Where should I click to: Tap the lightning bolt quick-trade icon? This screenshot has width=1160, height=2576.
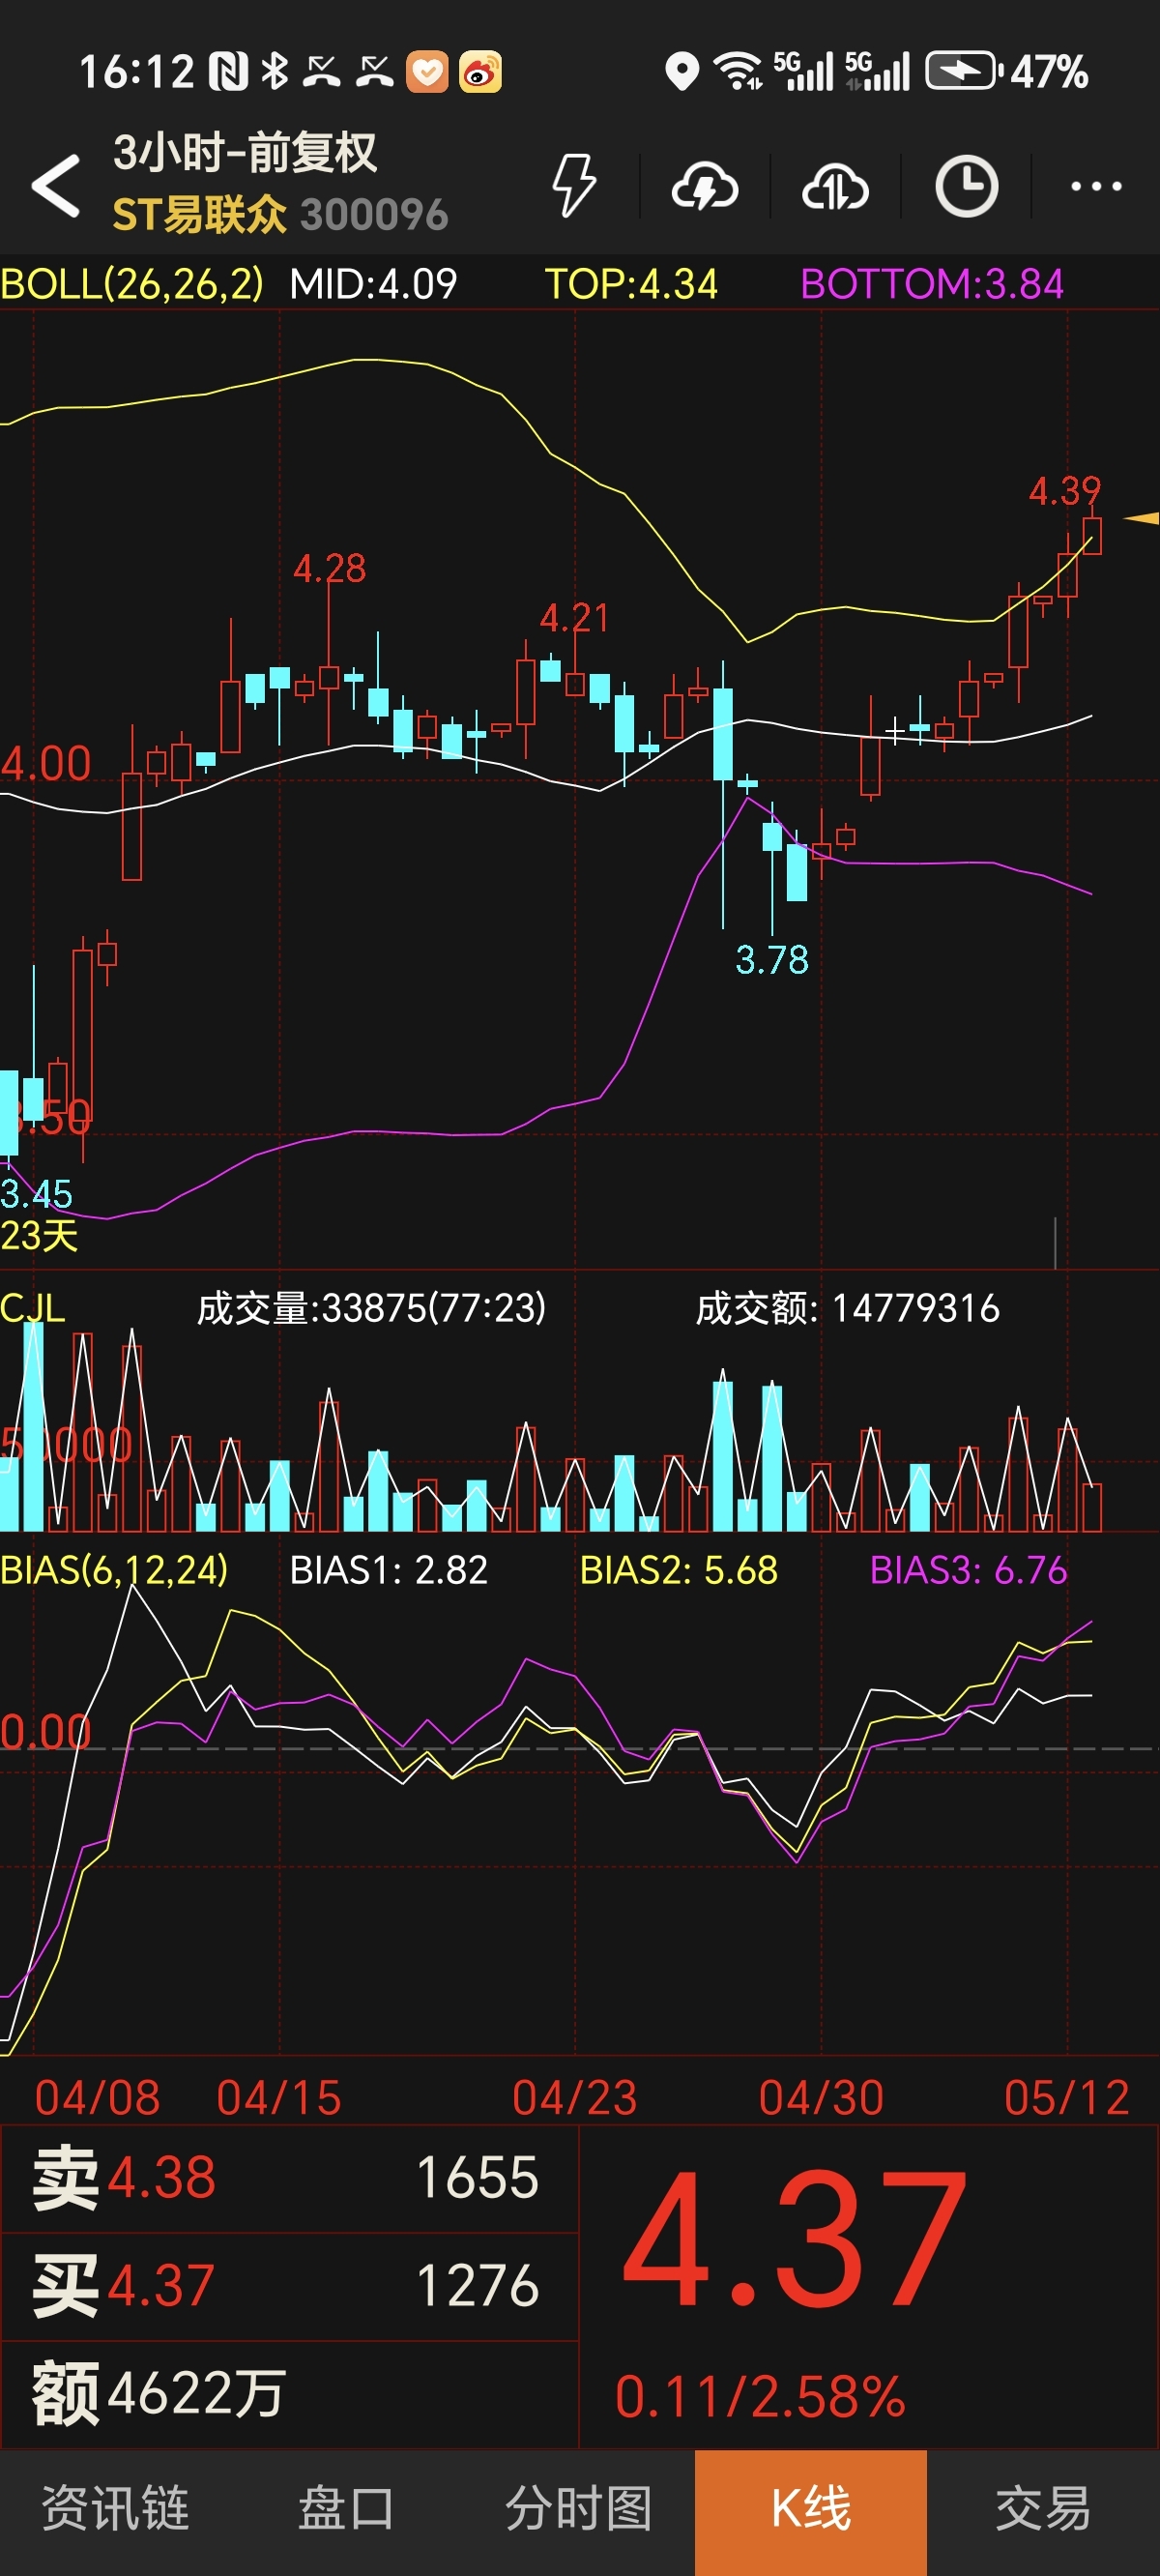(x=574, y=185)
